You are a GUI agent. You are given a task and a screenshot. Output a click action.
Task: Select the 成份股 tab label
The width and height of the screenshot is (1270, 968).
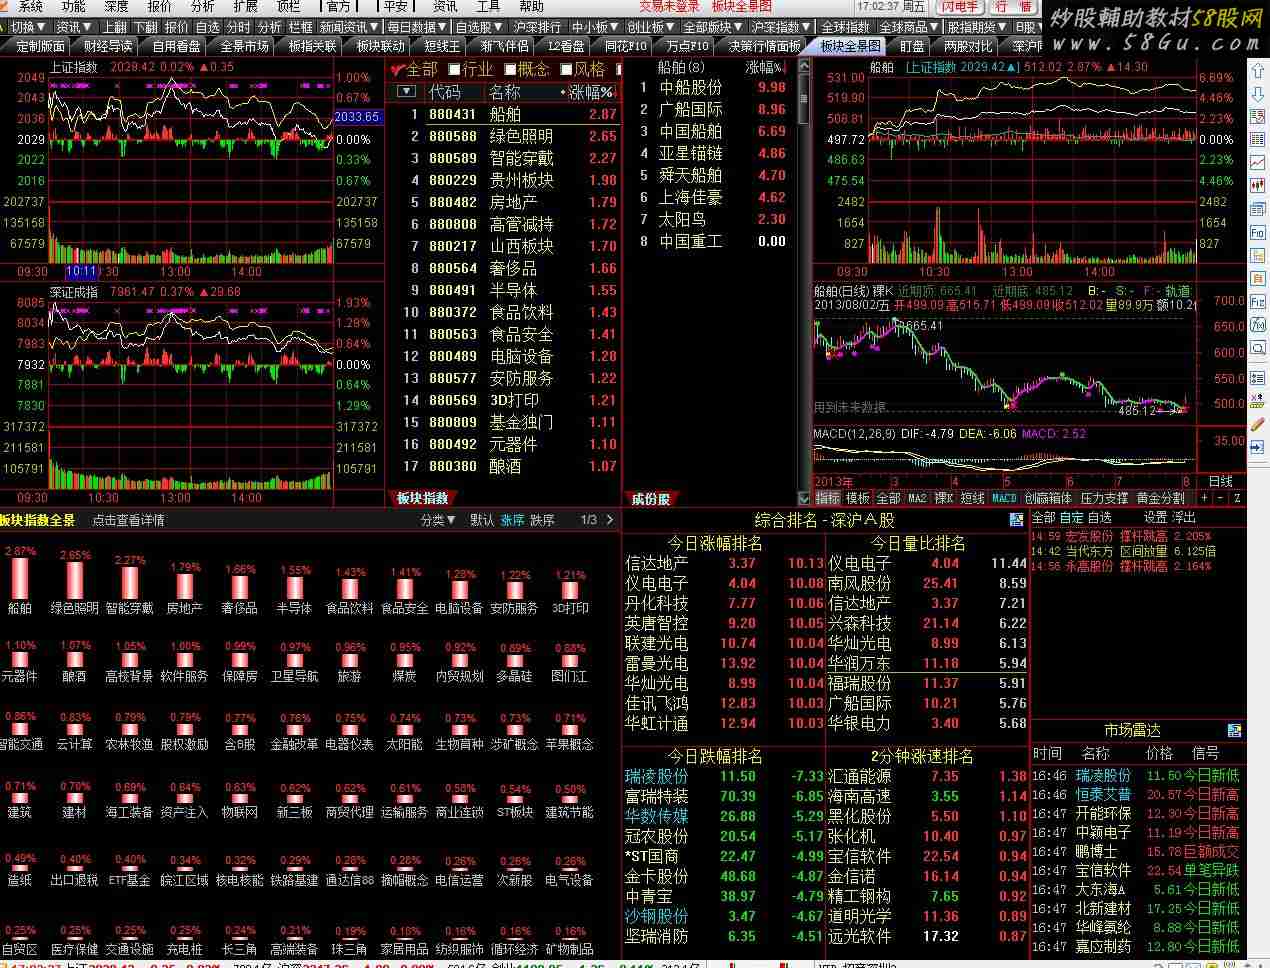click(x=650, y=498)
